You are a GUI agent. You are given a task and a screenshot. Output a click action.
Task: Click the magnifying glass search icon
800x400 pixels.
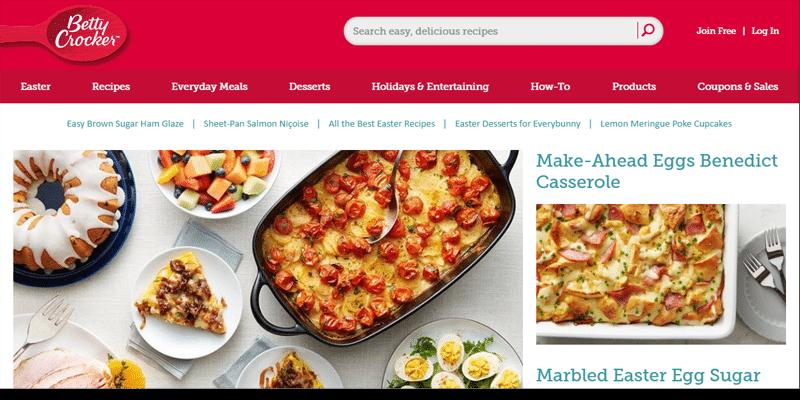point(647,31)
